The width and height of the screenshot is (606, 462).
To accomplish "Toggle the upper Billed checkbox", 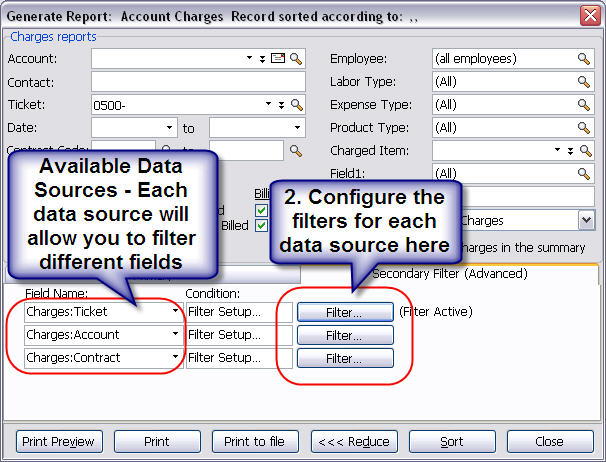I will [262, 210].
